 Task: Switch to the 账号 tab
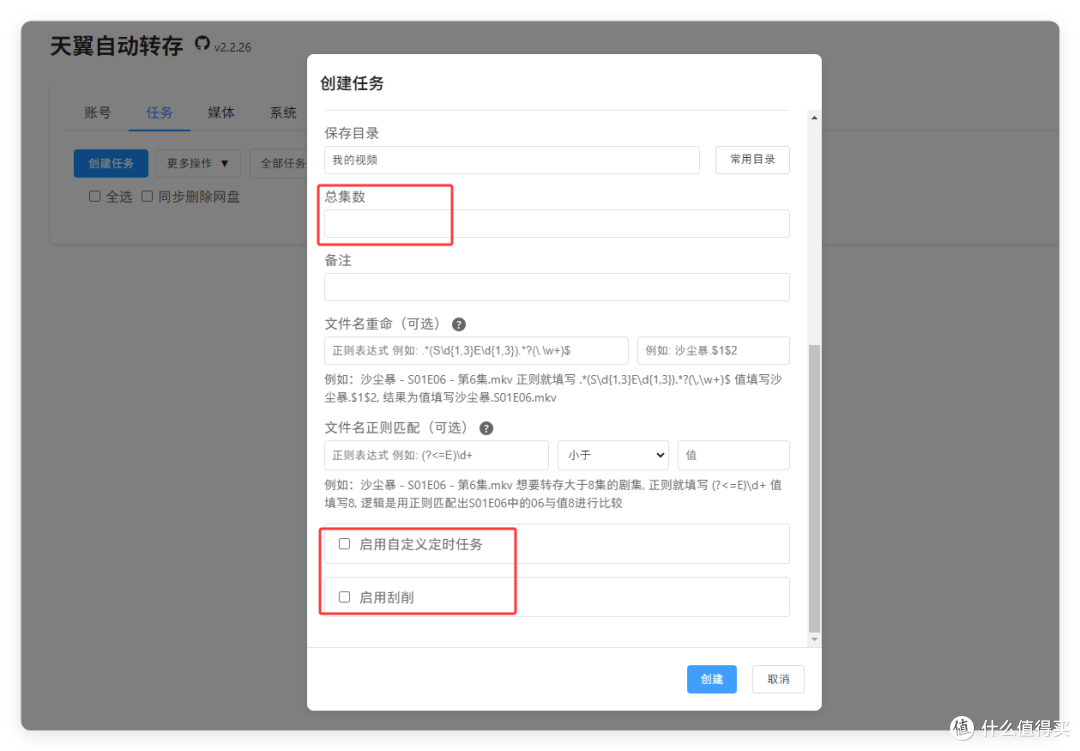(97, 113)
